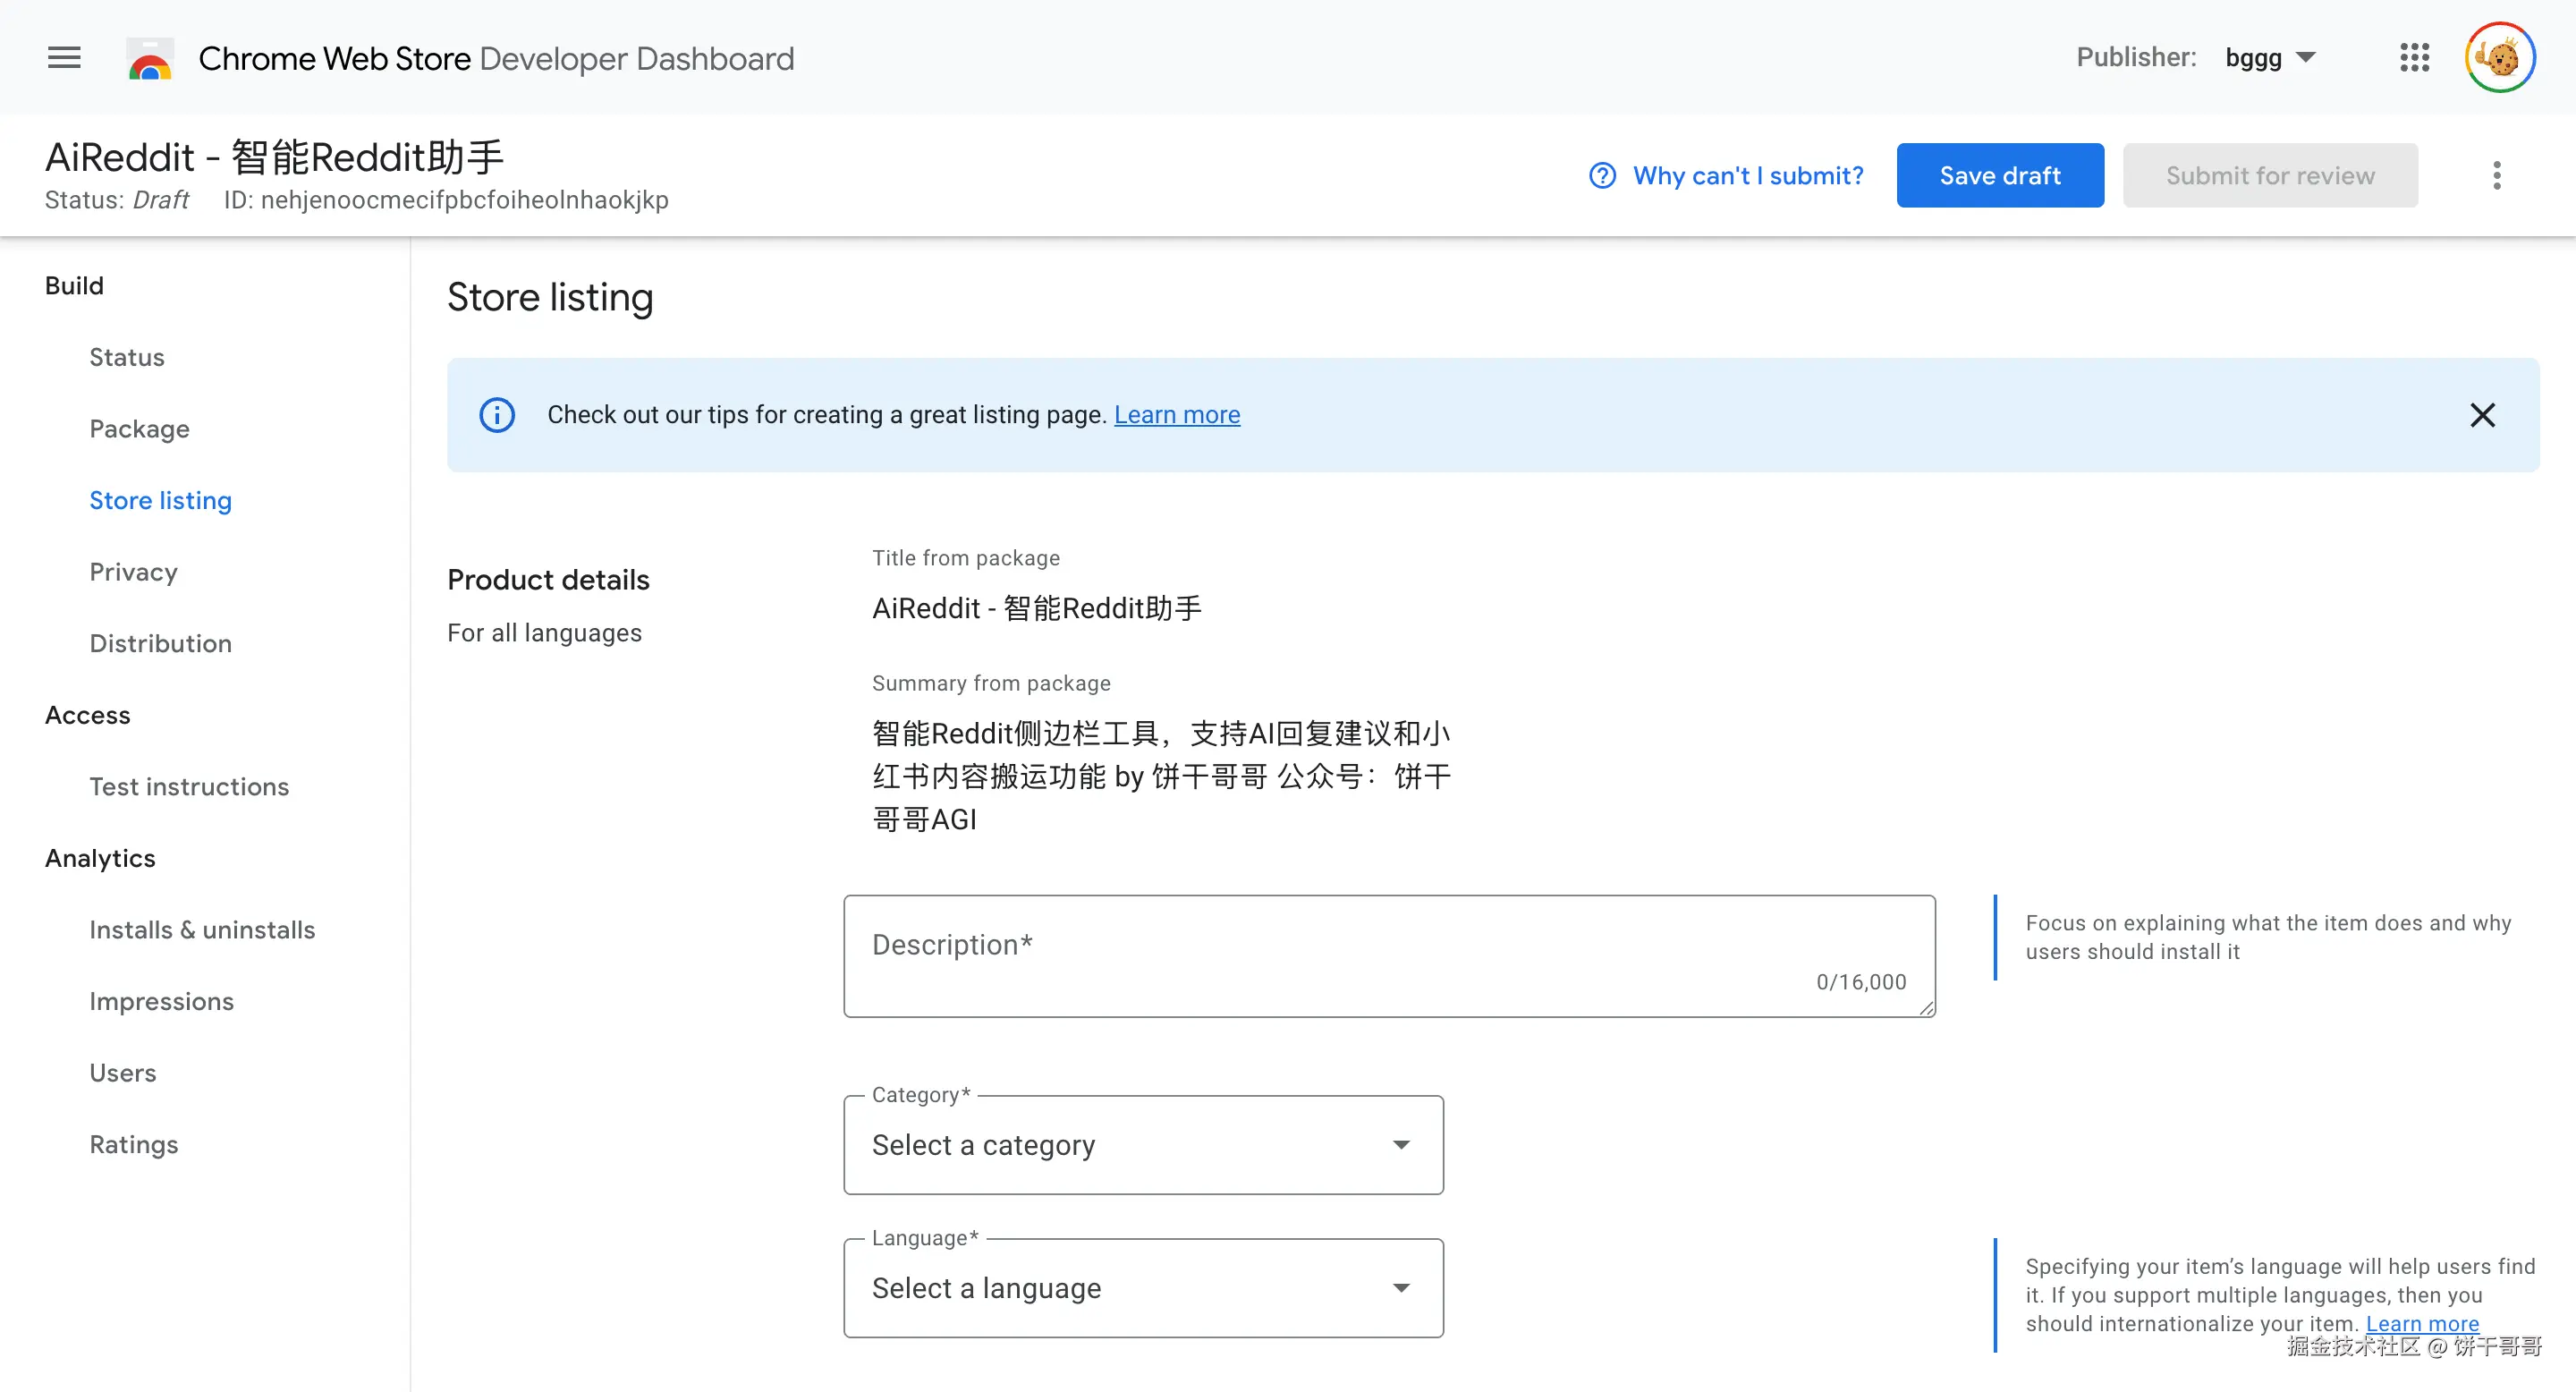The height and width of the screenshot is (1392, 2576).
Task: Open Test instructions page
Action: click(189, 786)
